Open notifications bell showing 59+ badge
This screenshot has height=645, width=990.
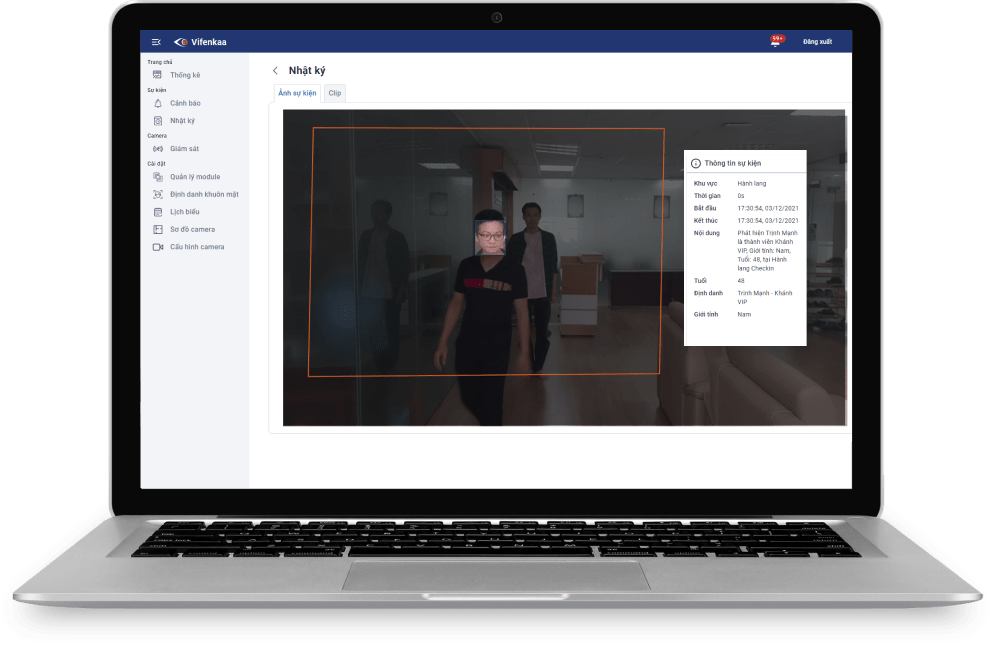[776, 41]
